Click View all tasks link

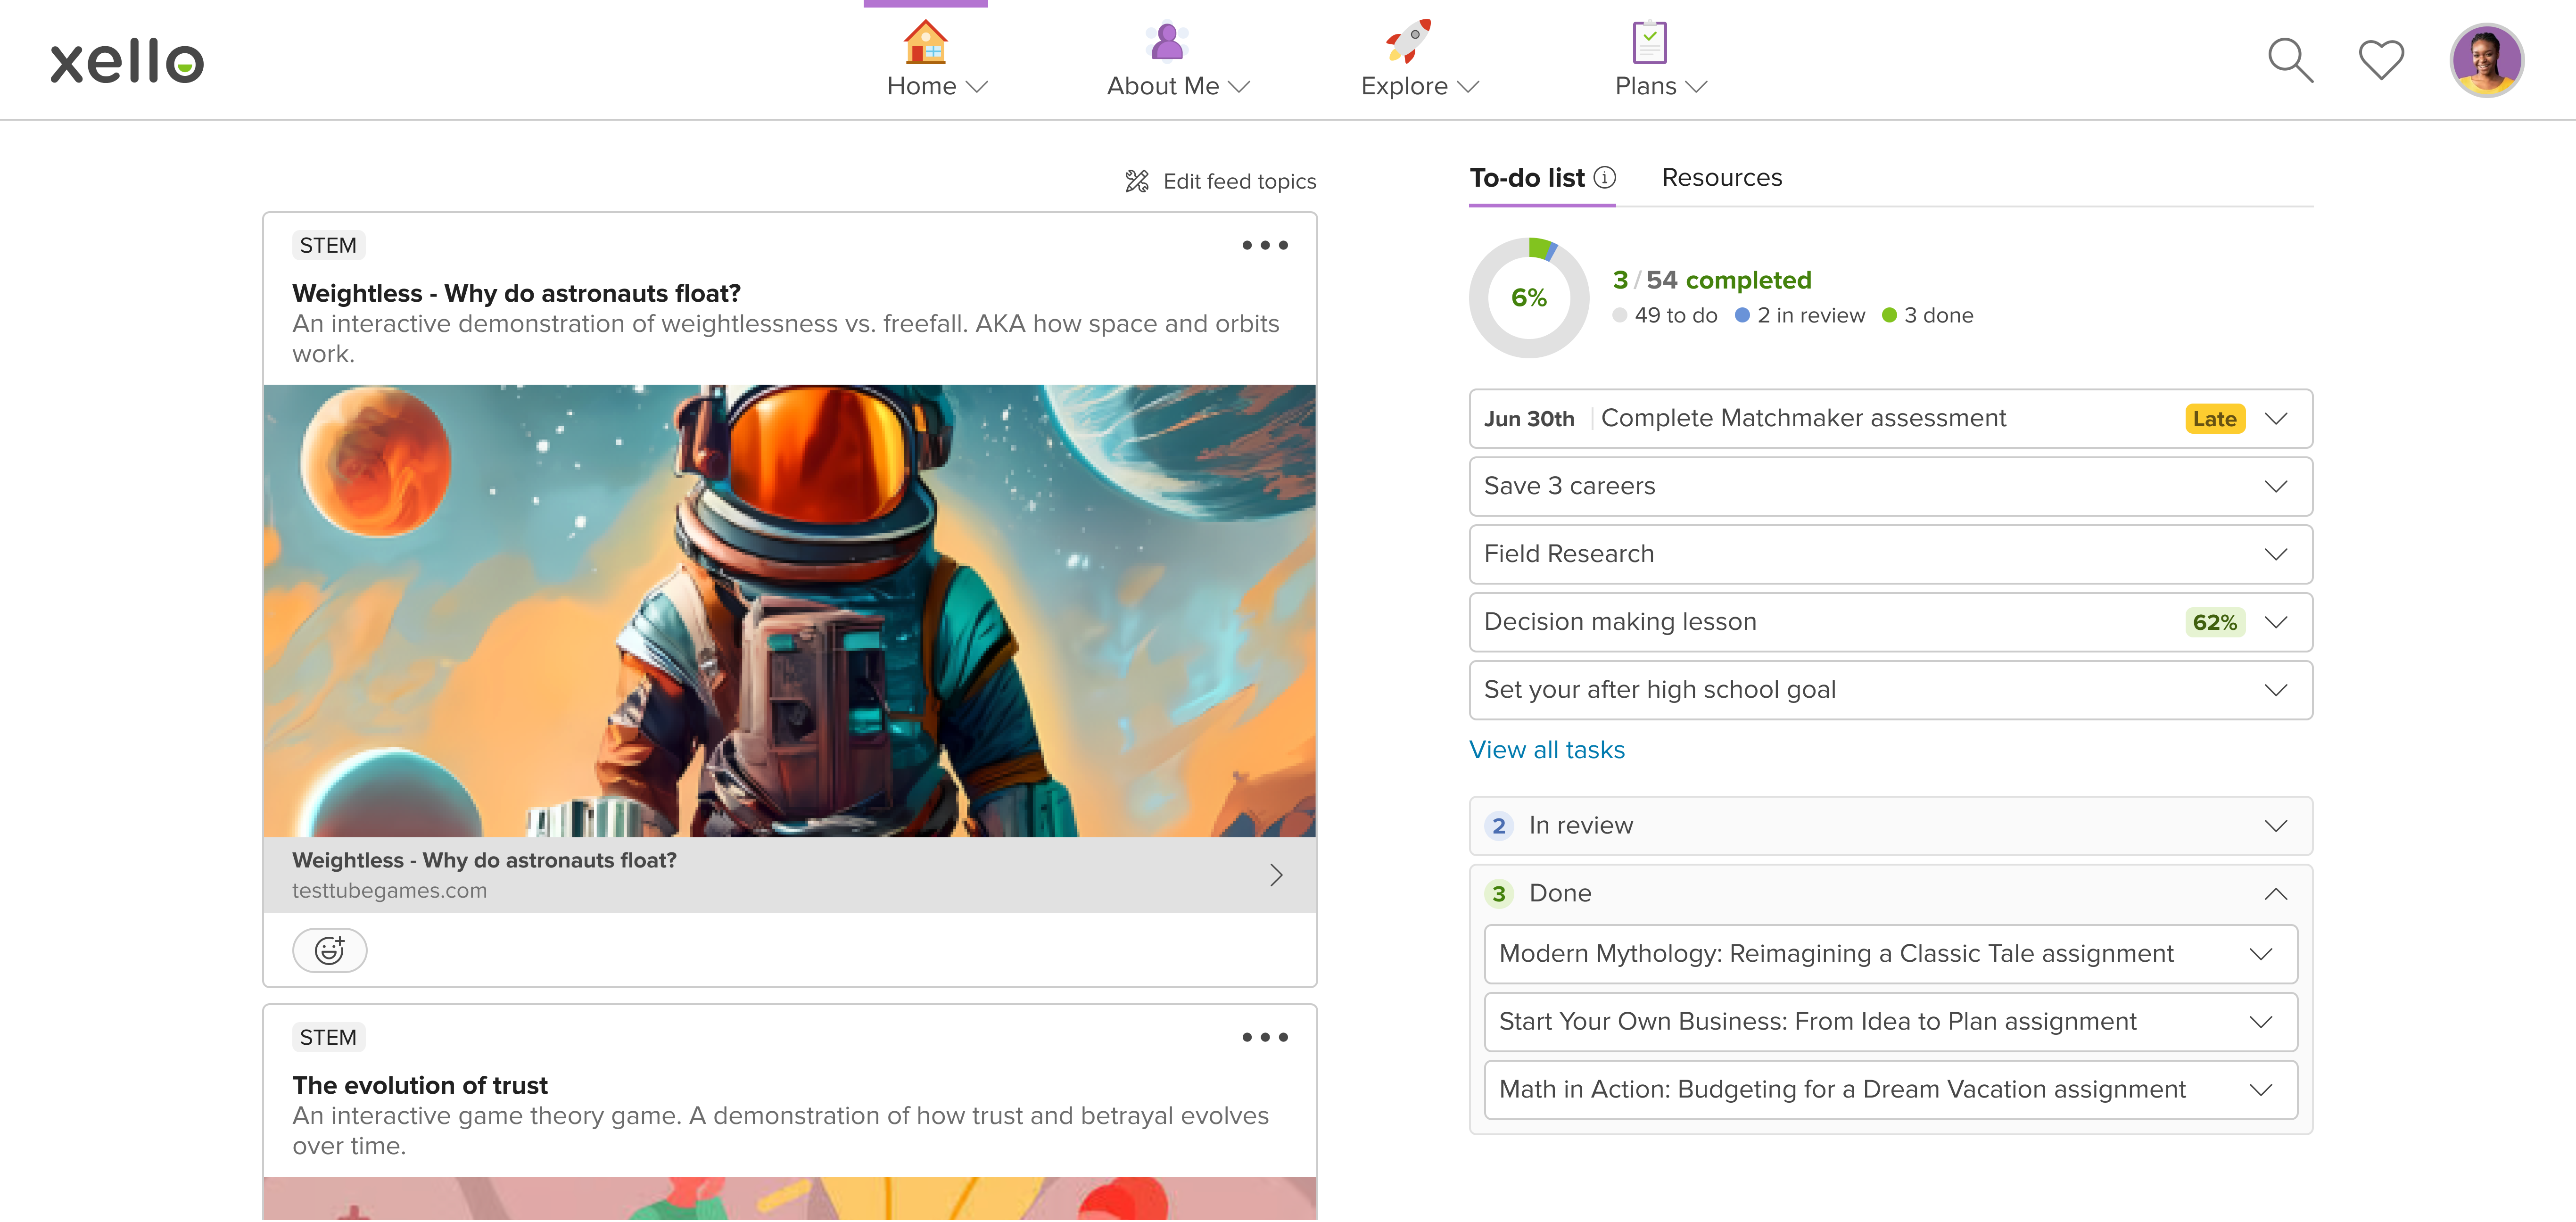click(x=1547, y=750)
